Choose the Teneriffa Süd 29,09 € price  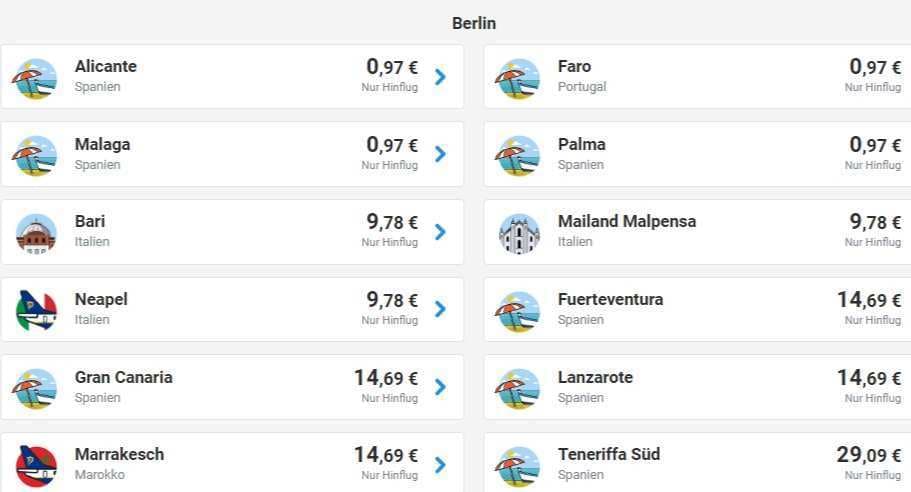point(869,454)
